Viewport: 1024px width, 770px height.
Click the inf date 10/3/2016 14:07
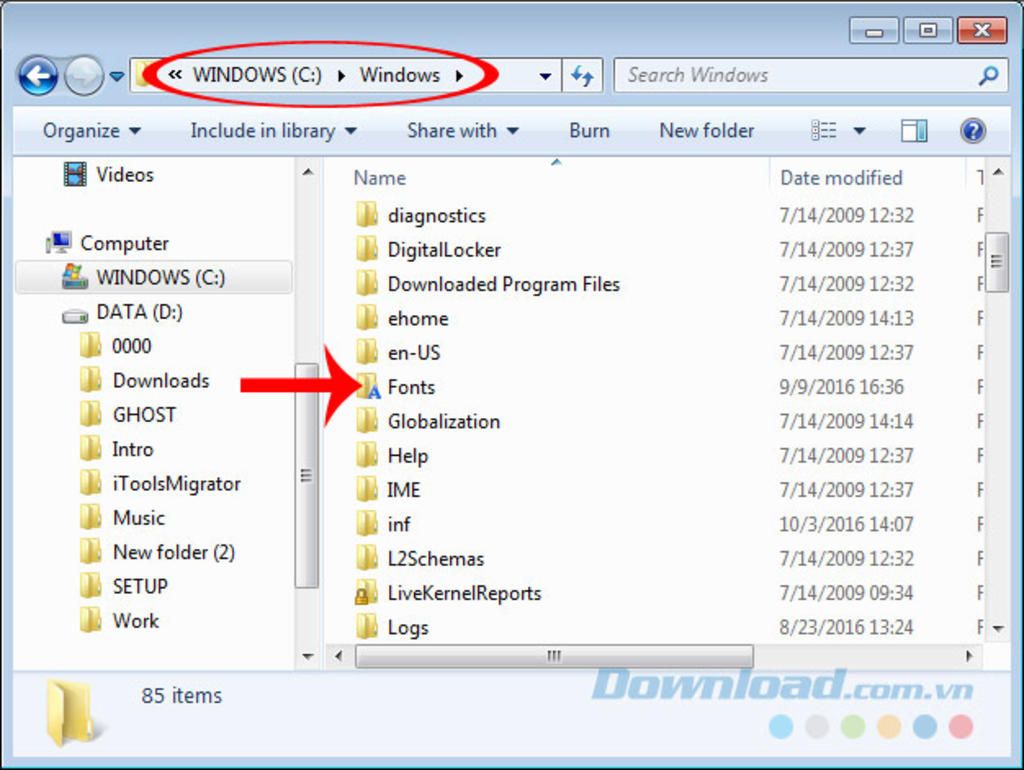(846, 524)
